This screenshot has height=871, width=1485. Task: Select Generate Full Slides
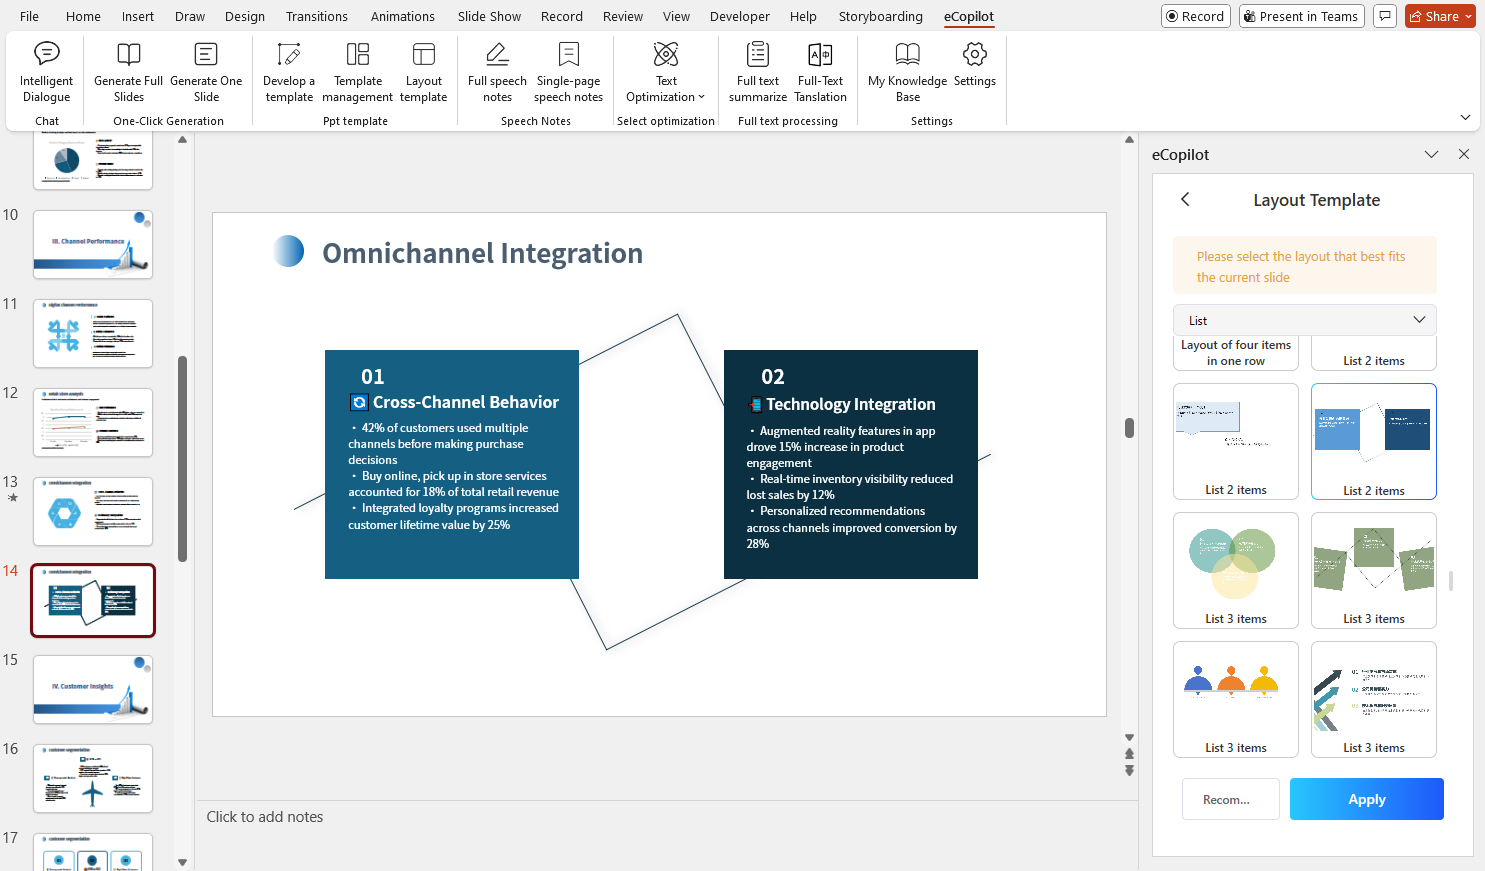(x=128, y=70)
